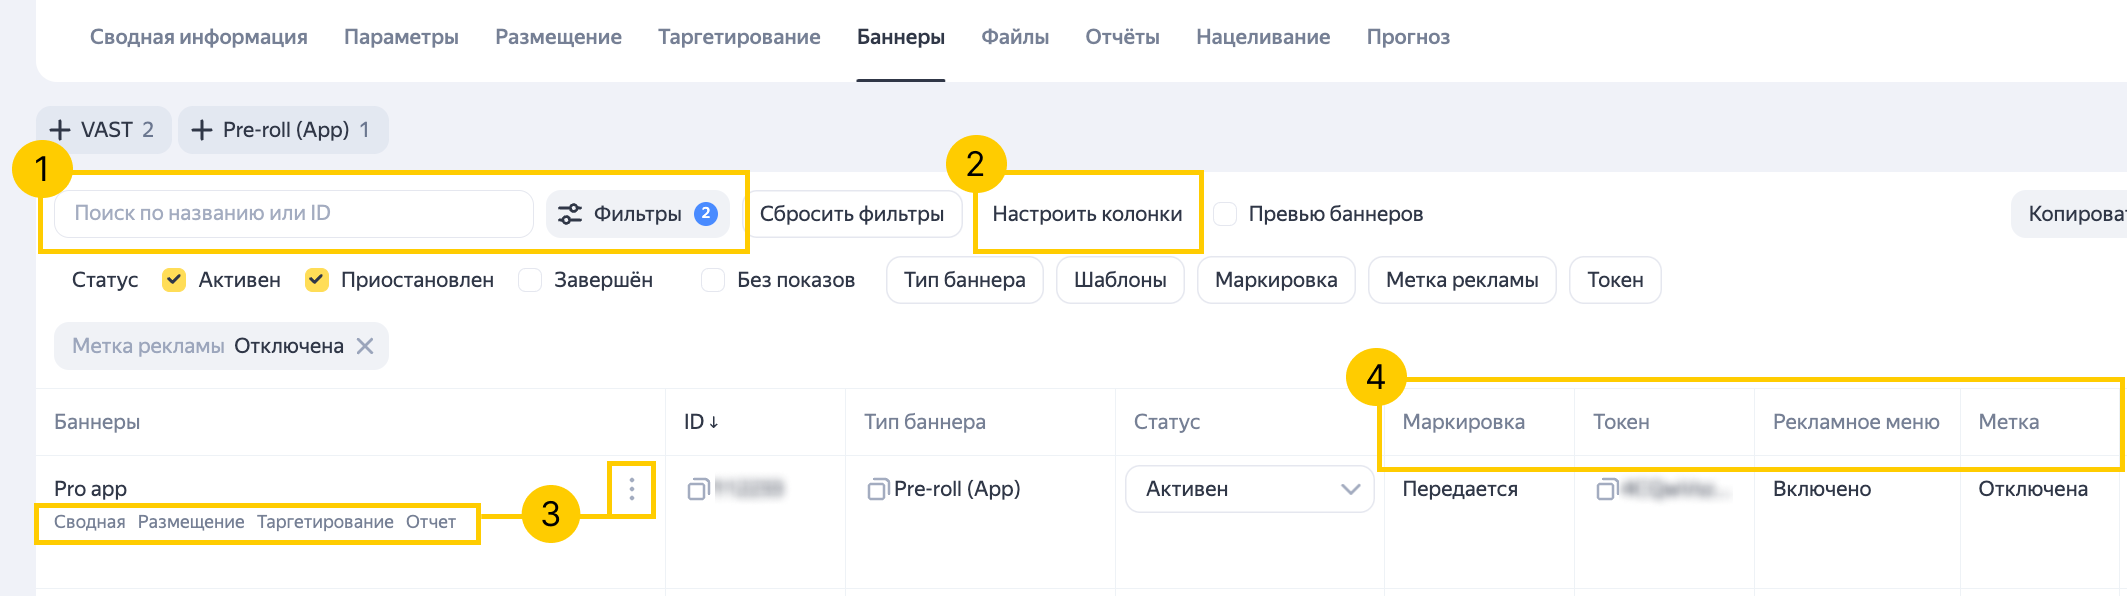Copy the token value using its copy icon
Image resolution: width=2127 pixels, height=596 pixels.
click(x=1607, y=489)
